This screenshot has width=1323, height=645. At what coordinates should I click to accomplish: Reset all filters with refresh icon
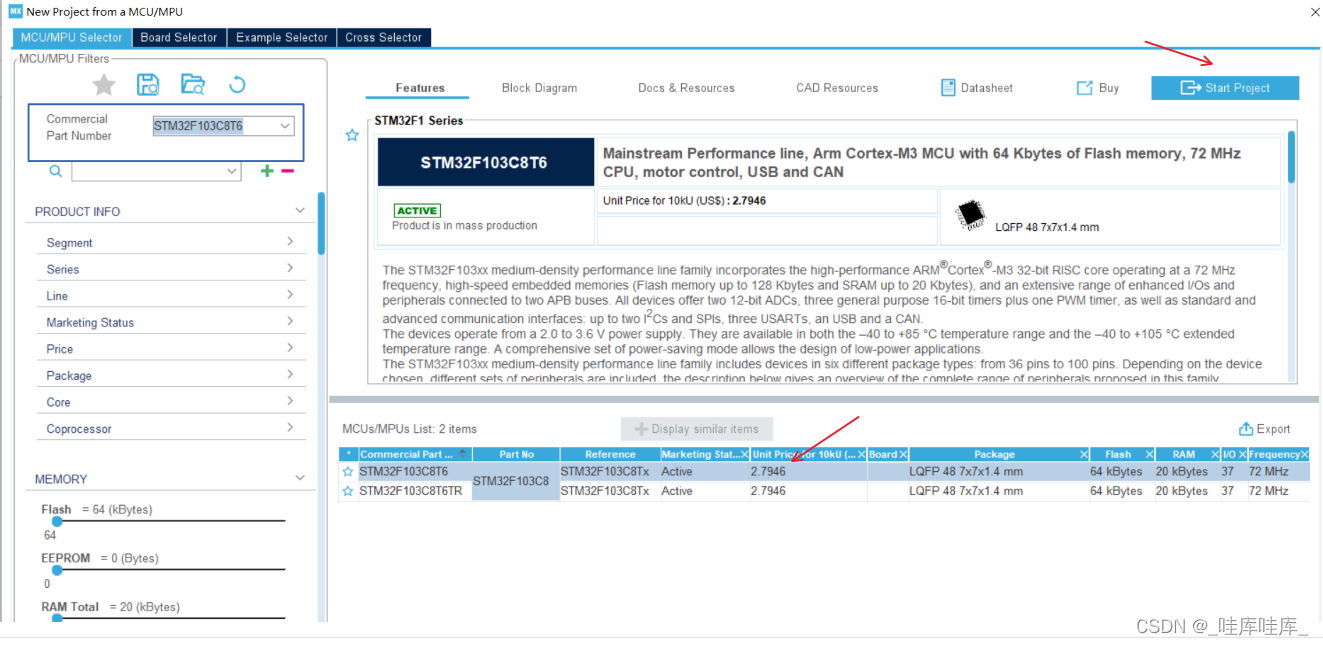(x=237, y=85)
